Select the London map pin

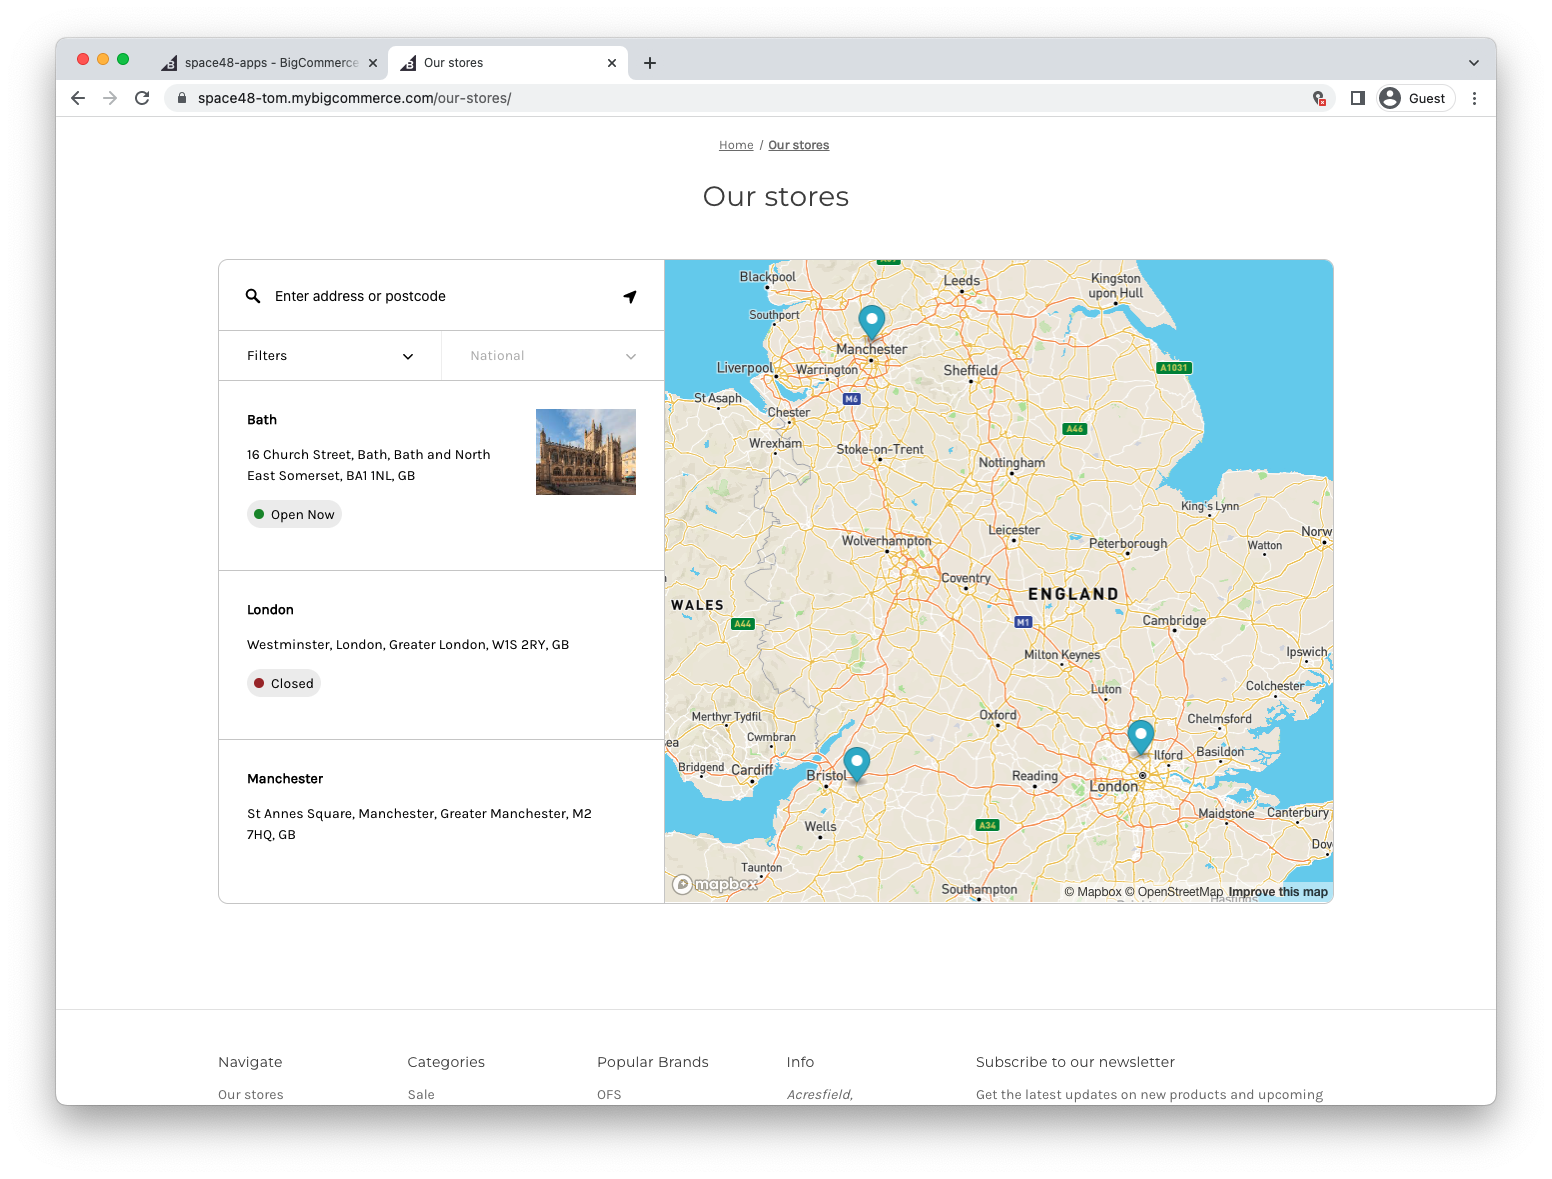(x=1141, y=738)
